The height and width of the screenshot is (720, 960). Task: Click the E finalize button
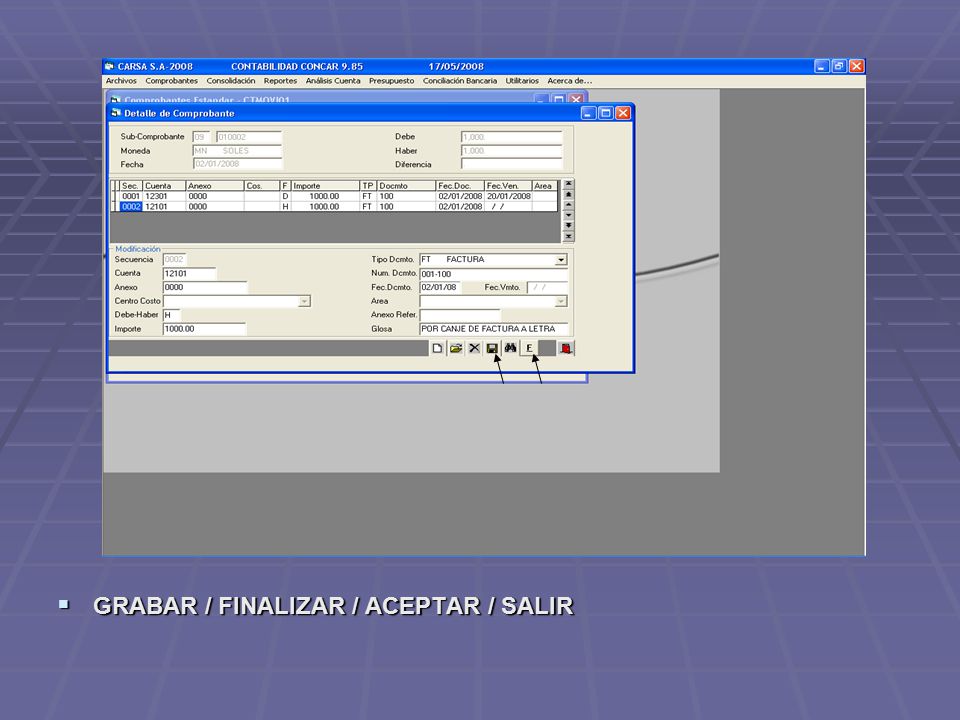coord(529,348)
